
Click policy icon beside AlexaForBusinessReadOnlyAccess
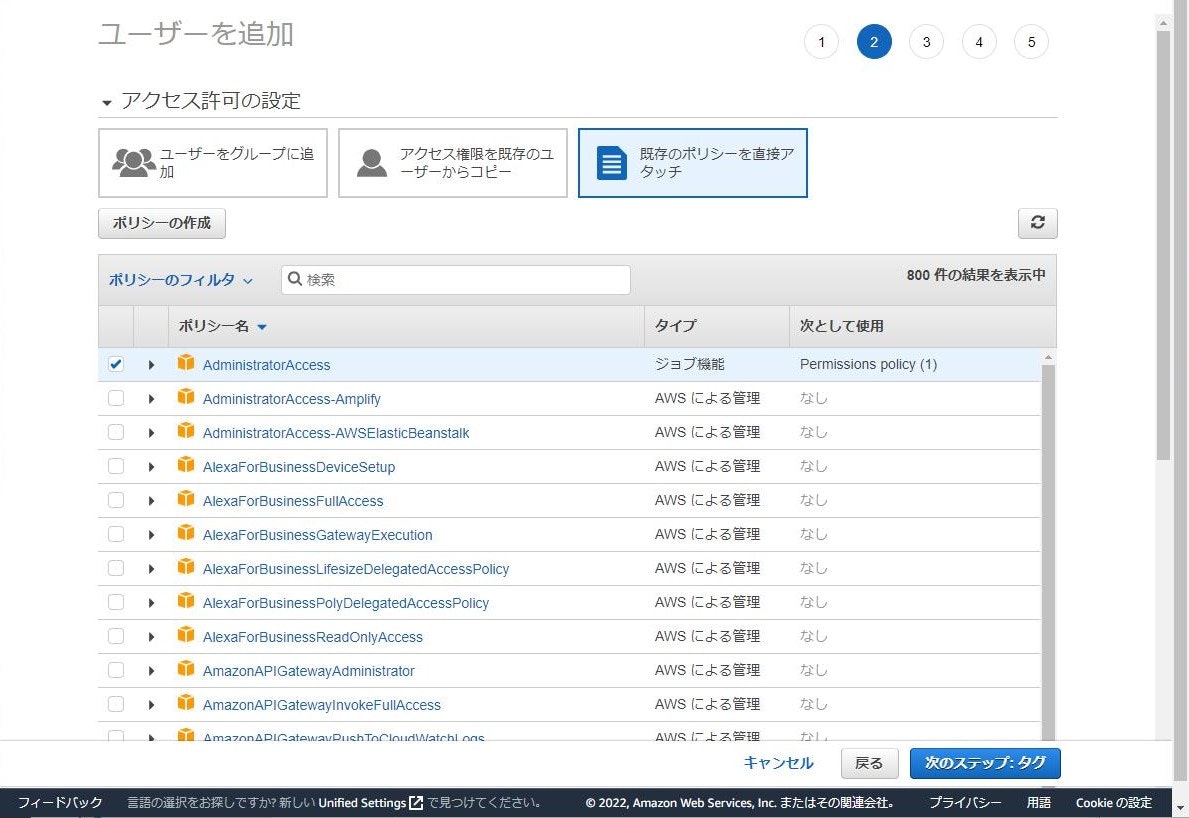tap(186, 636)
